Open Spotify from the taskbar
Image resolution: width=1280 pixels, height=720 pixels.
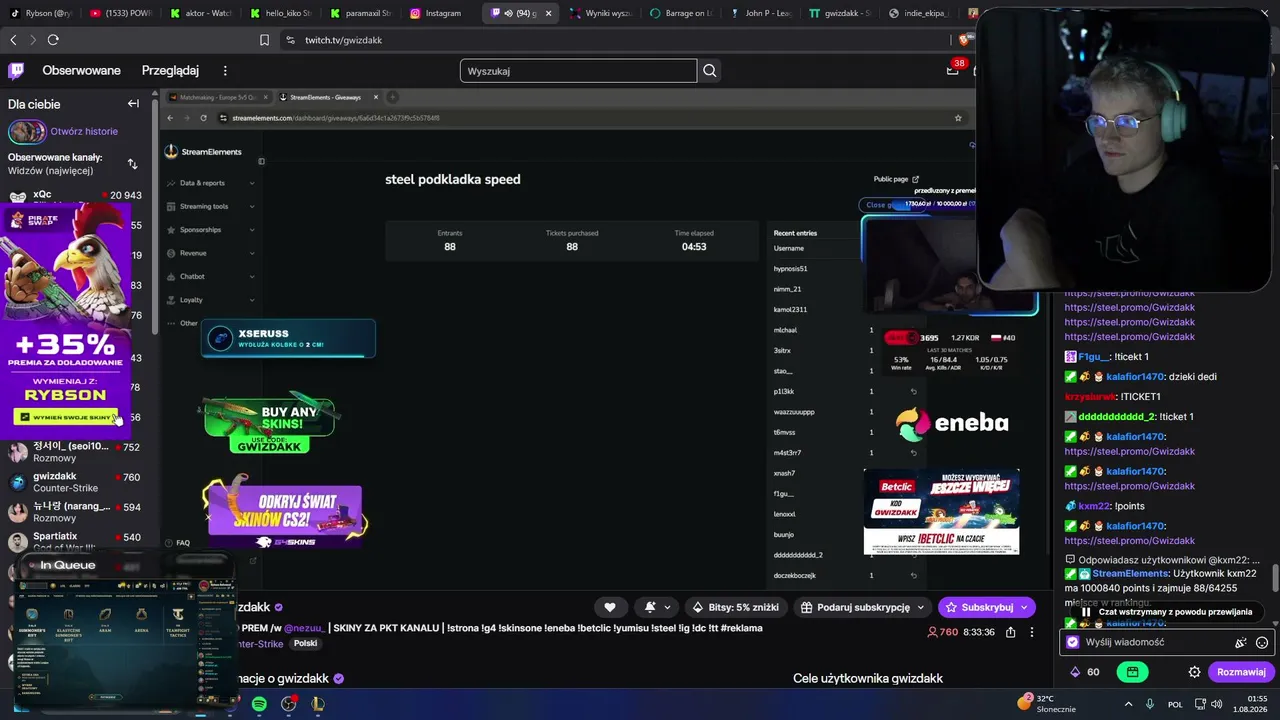coord(259,704)
